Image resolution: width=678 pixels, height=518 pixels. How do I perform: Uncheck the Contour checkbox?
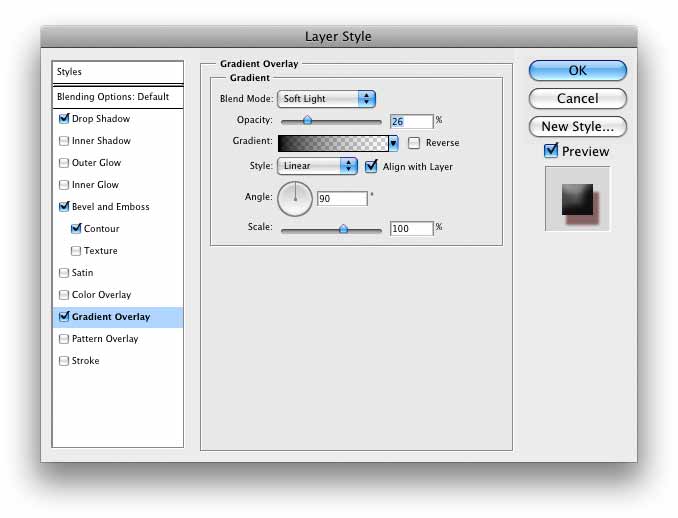tap(76, 228)
